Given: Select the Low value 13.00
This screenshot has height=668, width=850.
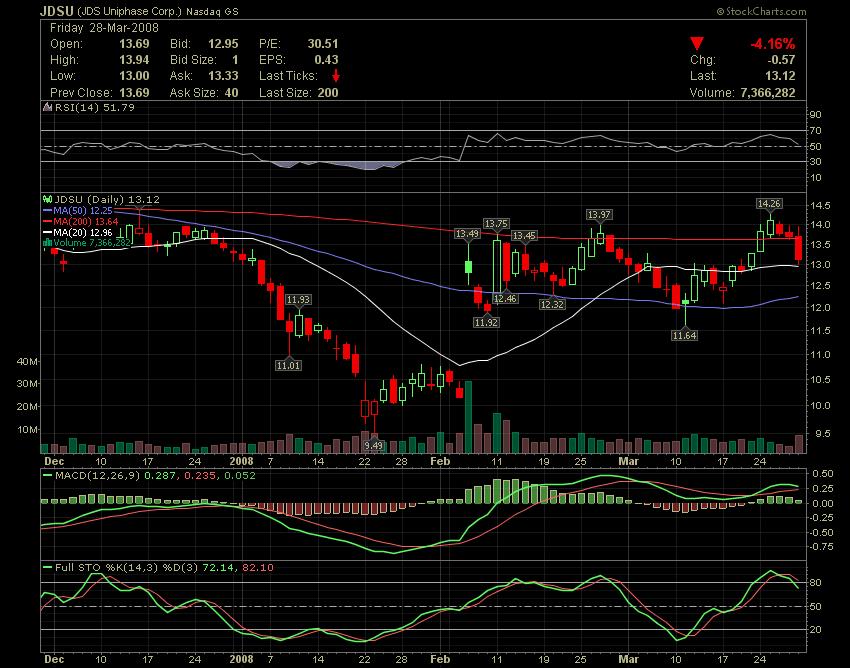Looking at the screenshot, I should (134, 75).
